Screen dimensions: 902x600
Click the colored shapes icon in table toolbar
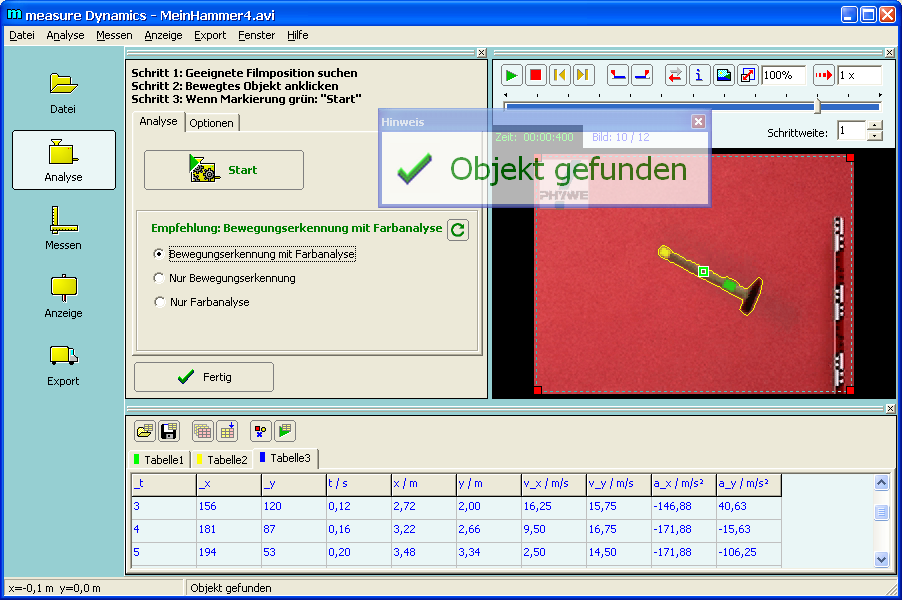261,431
